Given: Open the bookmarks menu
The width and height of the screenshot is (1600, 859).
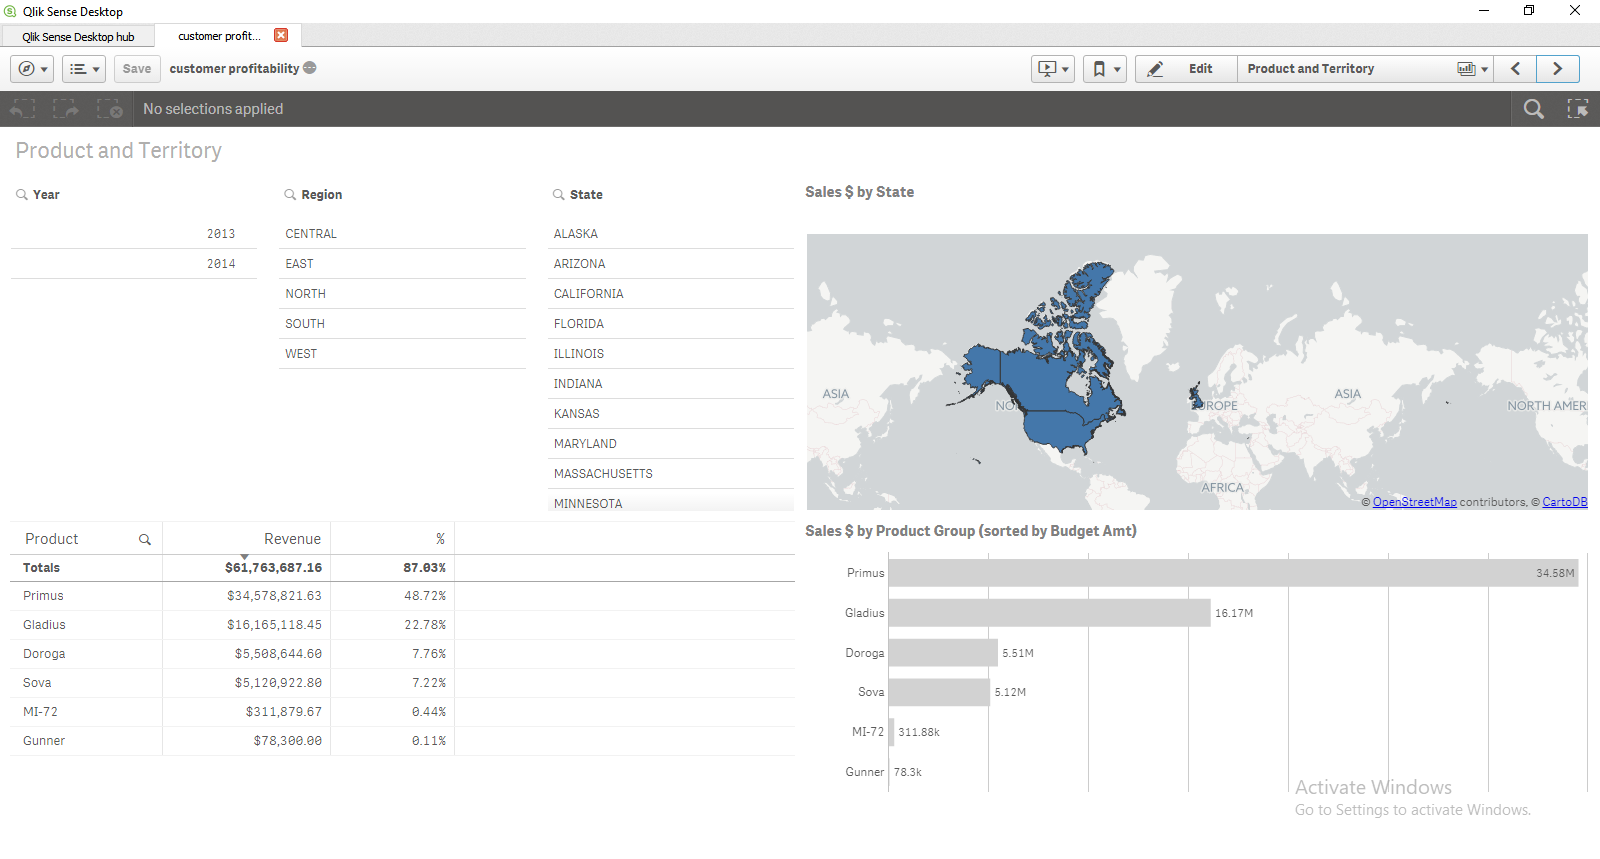Looking at the screenshot, I should coord(1105,69).
